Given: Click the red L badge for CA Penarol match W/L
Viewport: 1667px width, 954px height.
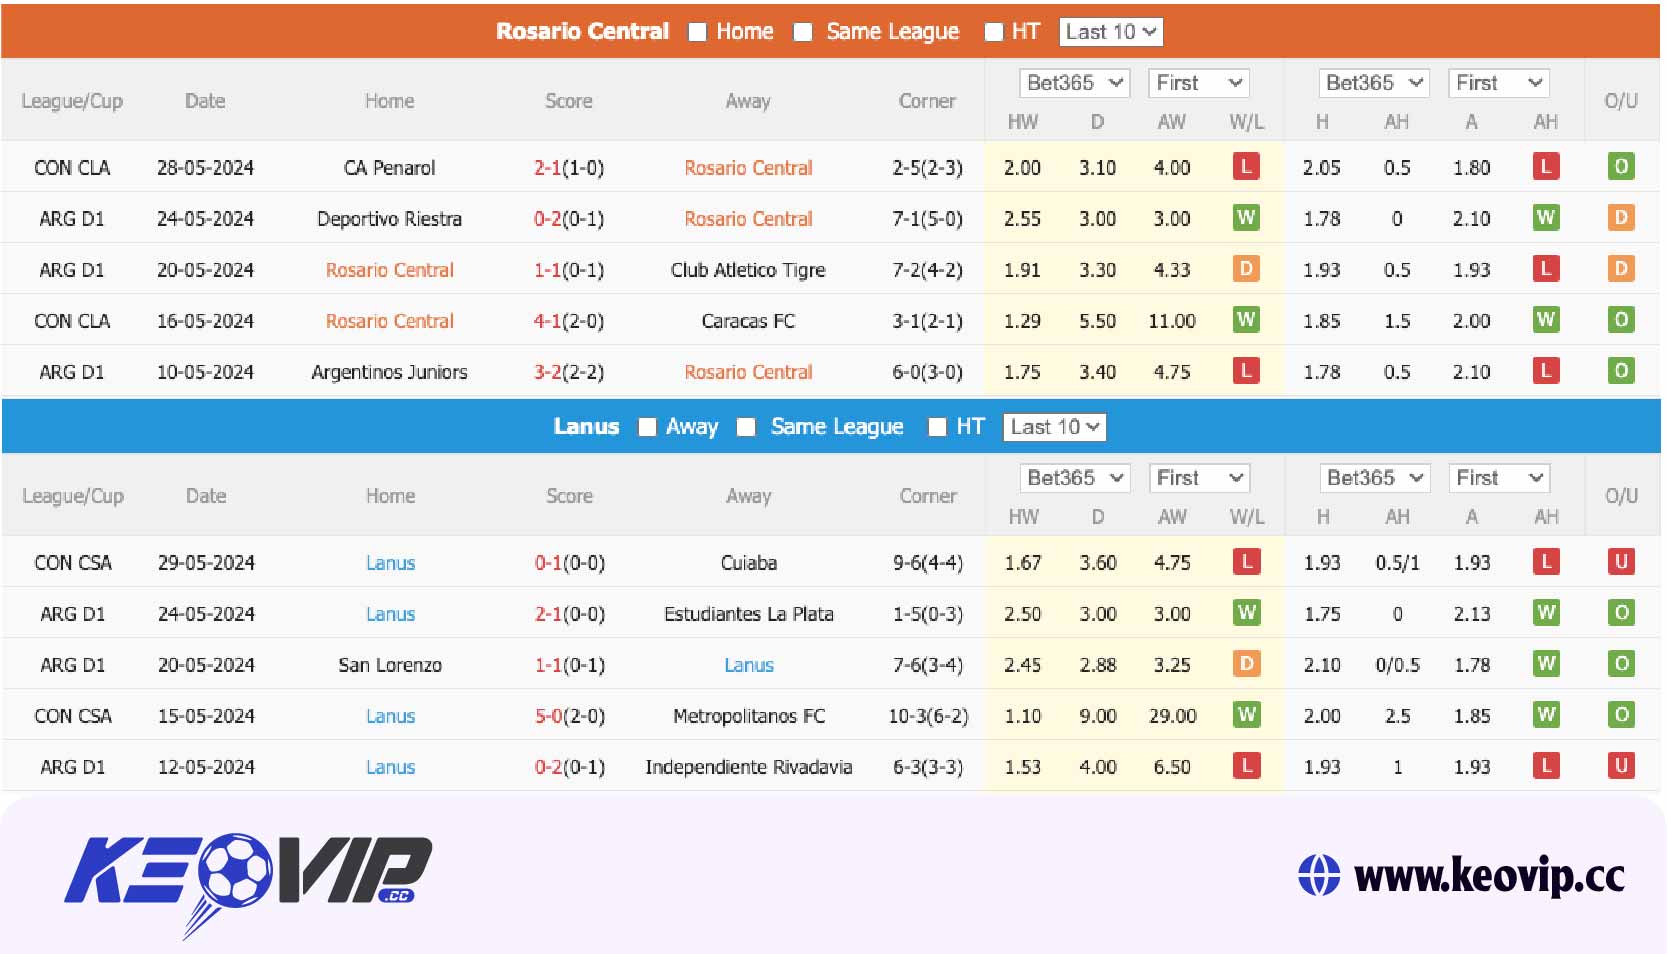Looking at the screenshot, I should pyautogui.click(x=1245, y=167).
